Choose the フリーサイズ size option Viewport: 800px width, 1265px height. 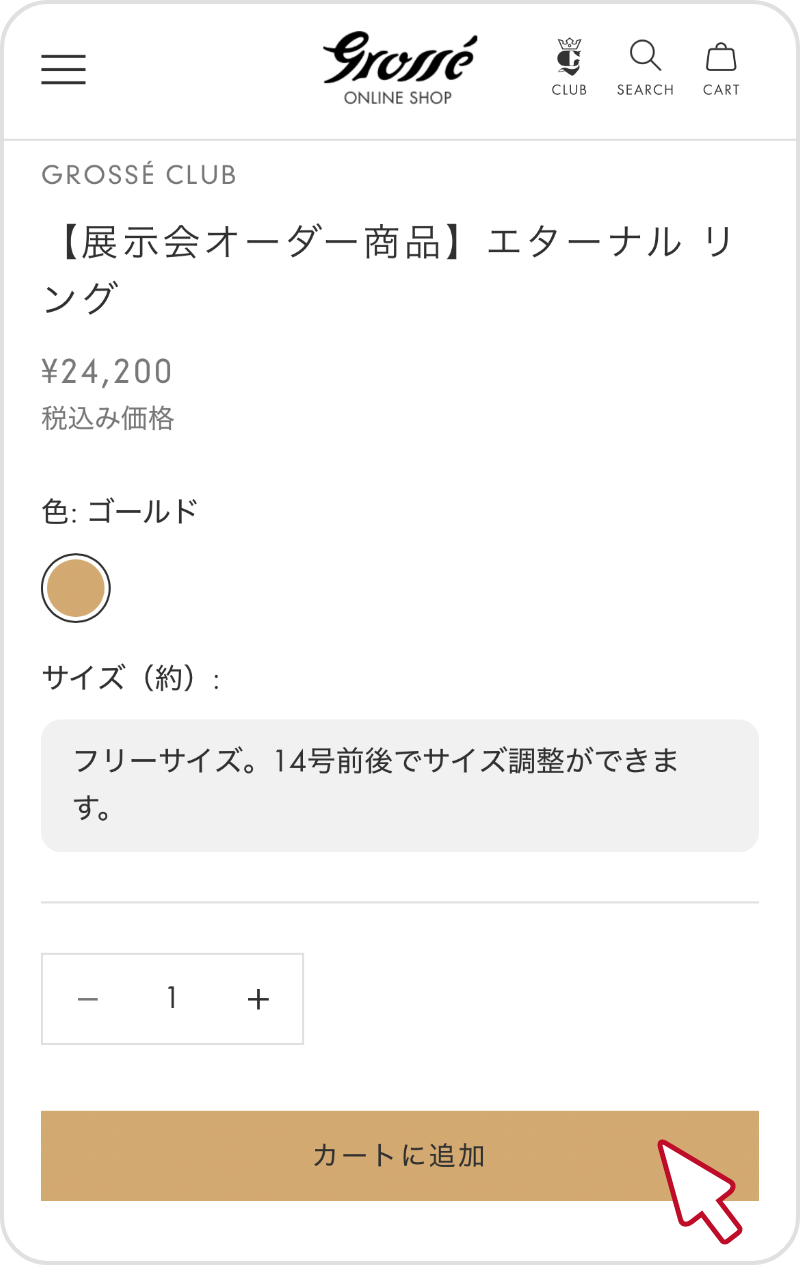point(400,786)
